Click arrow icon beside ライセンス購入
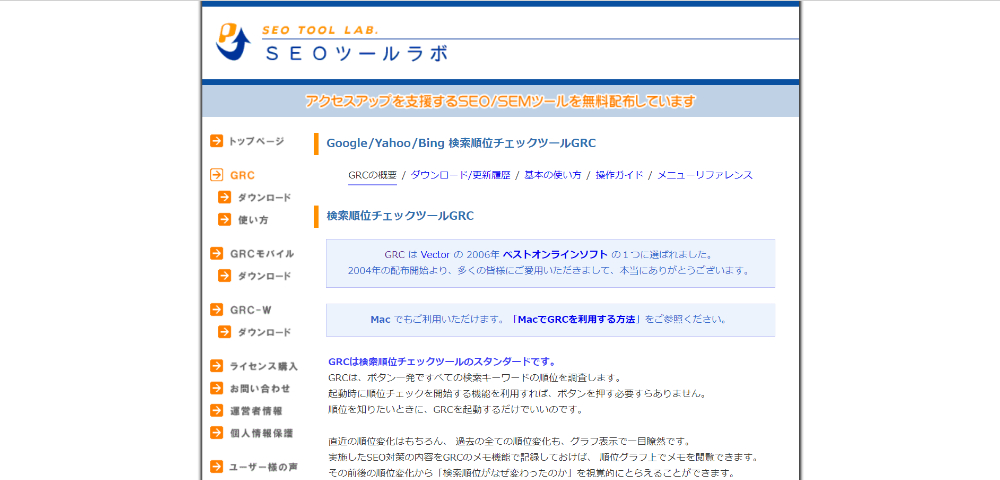Screen dimensions: 1000x480 point(216,366)
